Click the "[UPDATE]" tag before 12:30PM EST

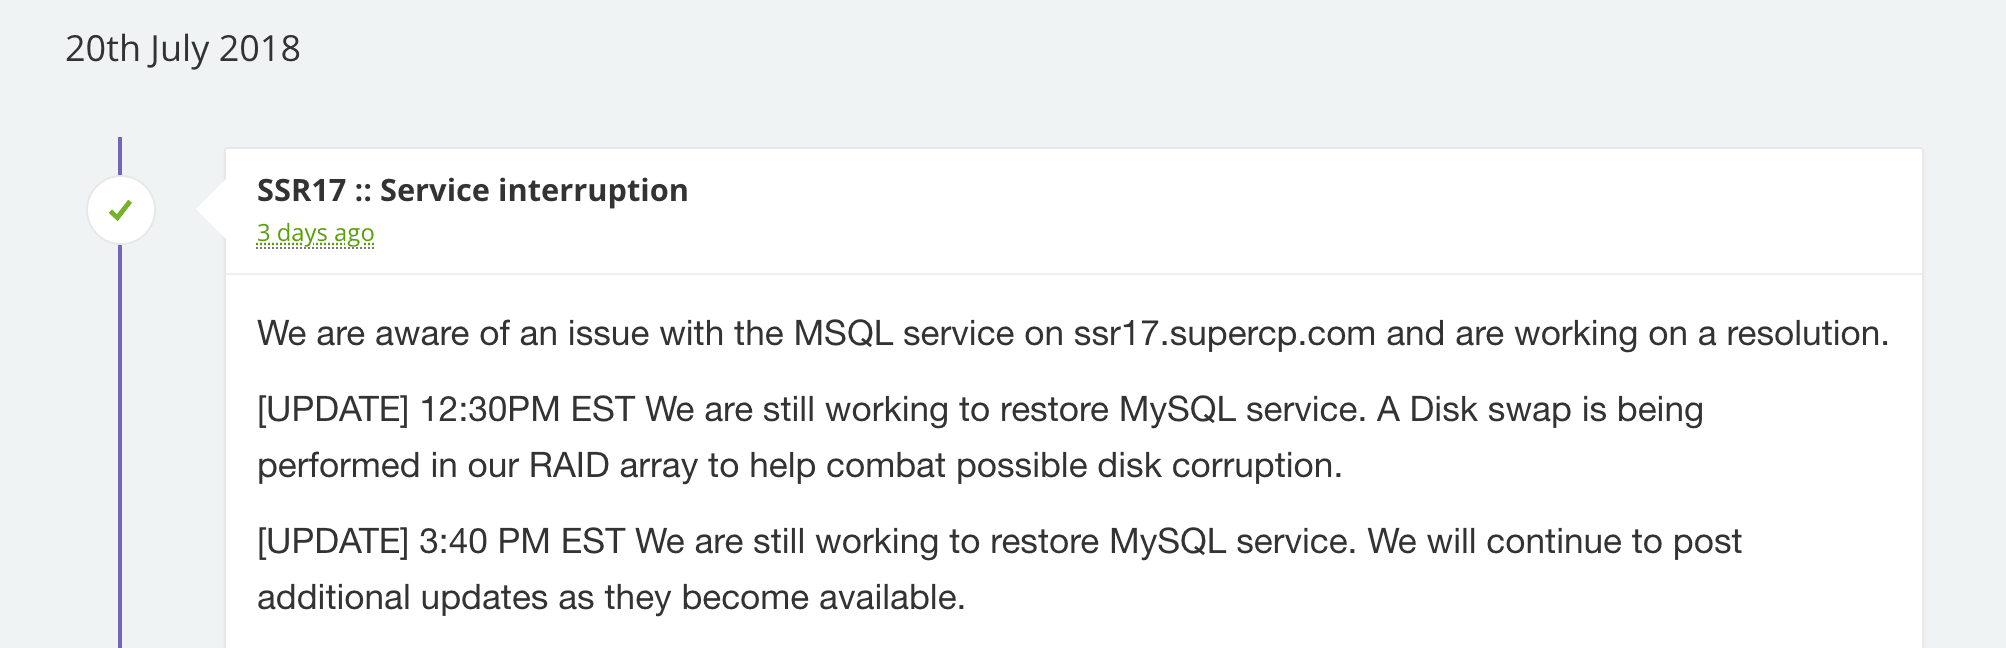coord(333,409)
